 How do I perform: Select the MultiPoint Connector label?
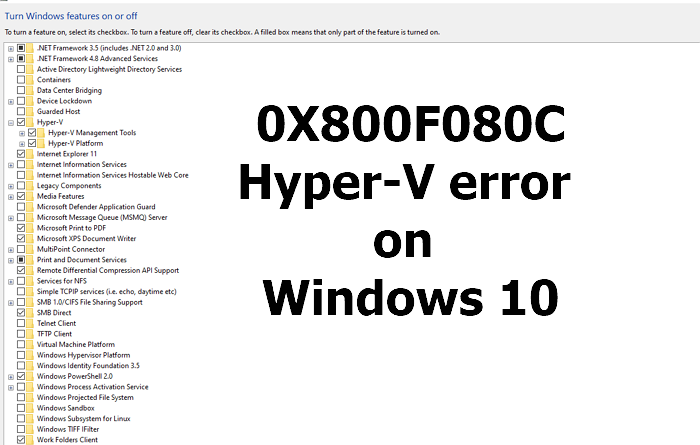coord(71,249)
